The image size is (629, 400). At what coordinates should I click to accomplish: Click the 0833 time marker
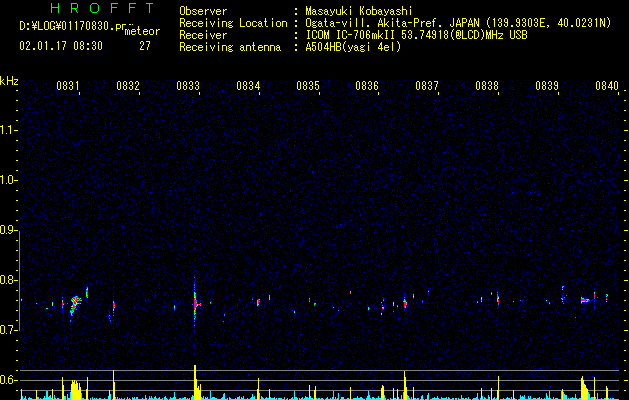(188, 86)
